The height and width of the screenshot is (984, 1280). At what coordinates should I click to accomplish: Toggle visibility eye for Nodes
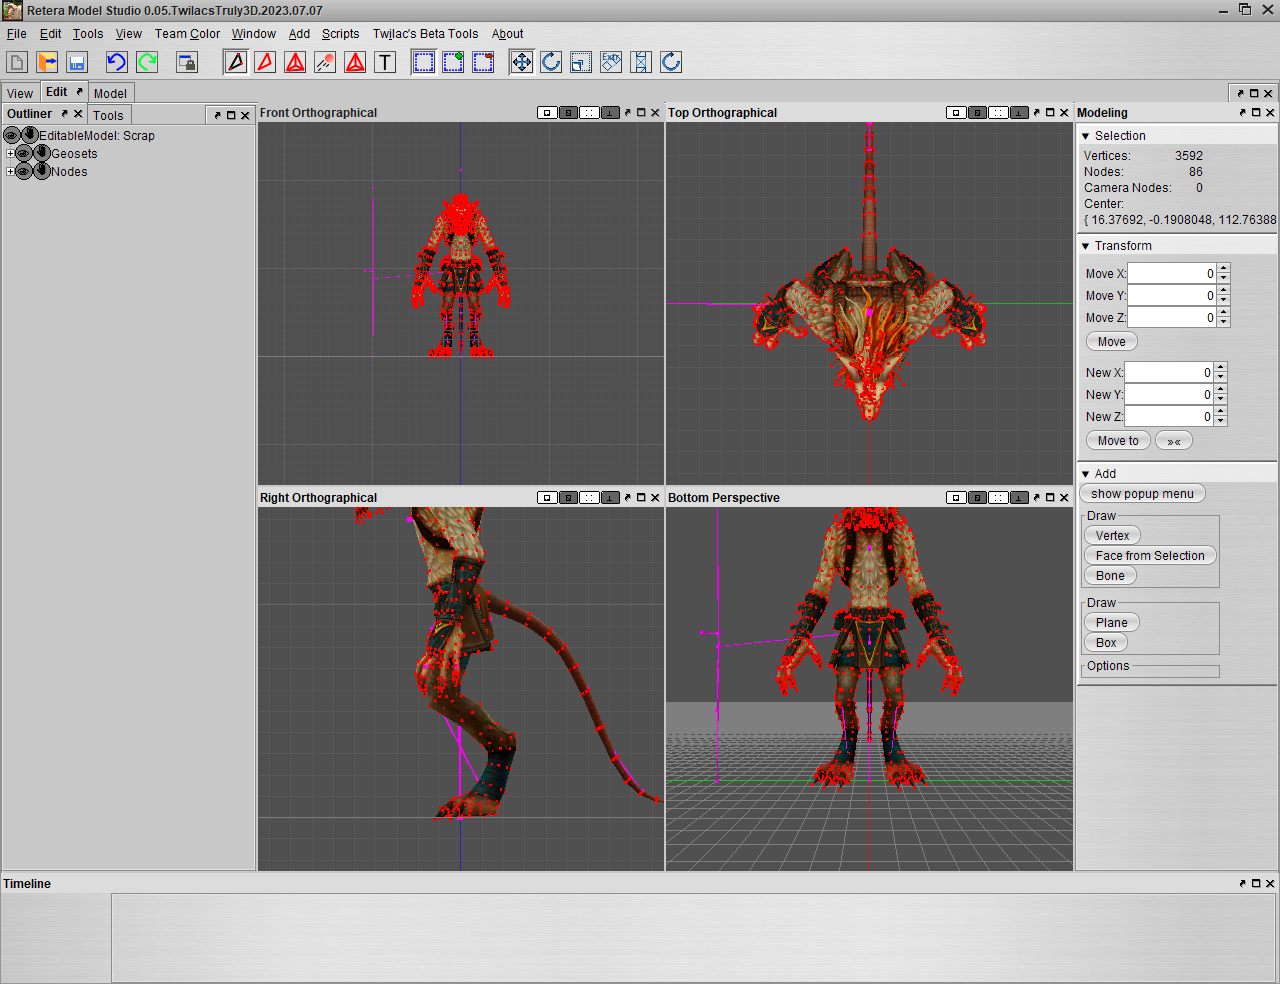tap(23, 172)
